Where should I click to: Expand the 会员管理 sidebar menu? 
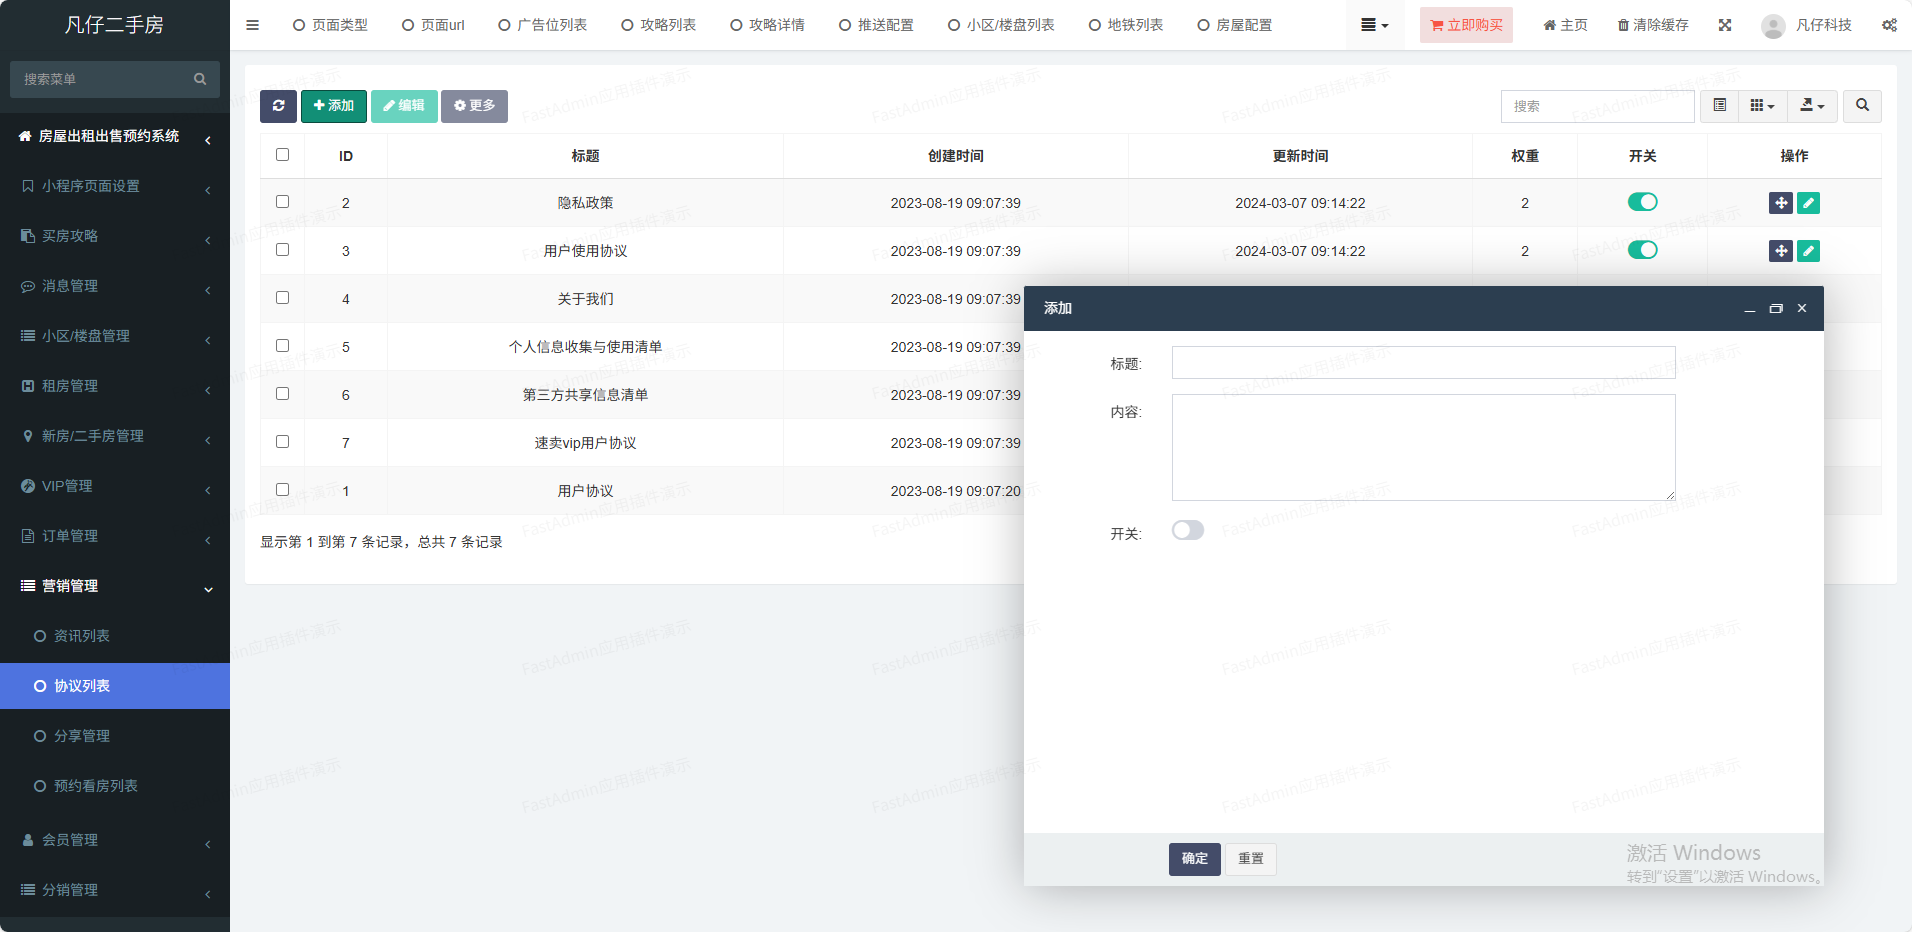pos(115,840)
